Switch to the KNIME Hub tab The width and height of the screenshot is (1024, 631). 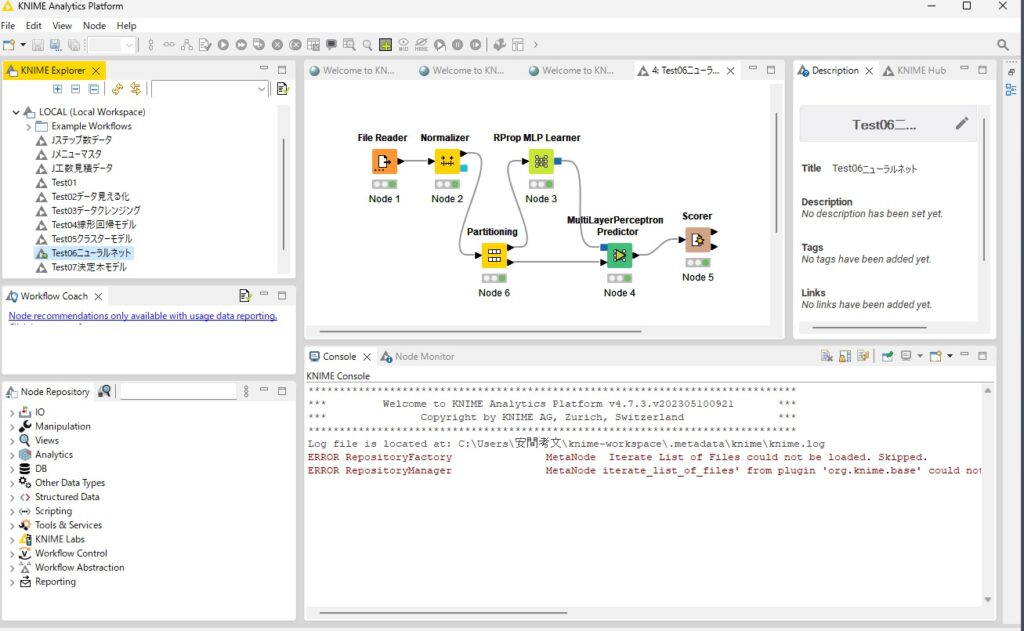(919, 71)
